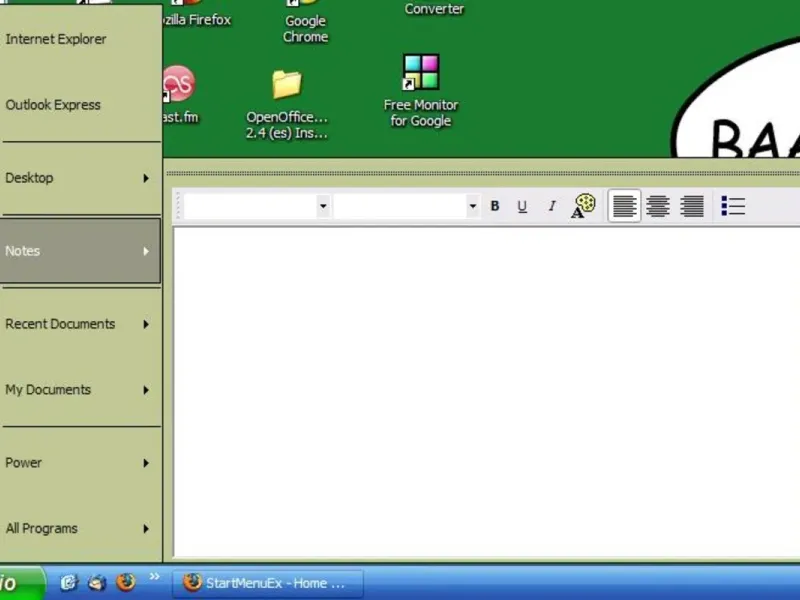This screenshot has height=600, width=800.
Task: Select the highlighted Notes menu entry
Action: [x=81, y=251]
